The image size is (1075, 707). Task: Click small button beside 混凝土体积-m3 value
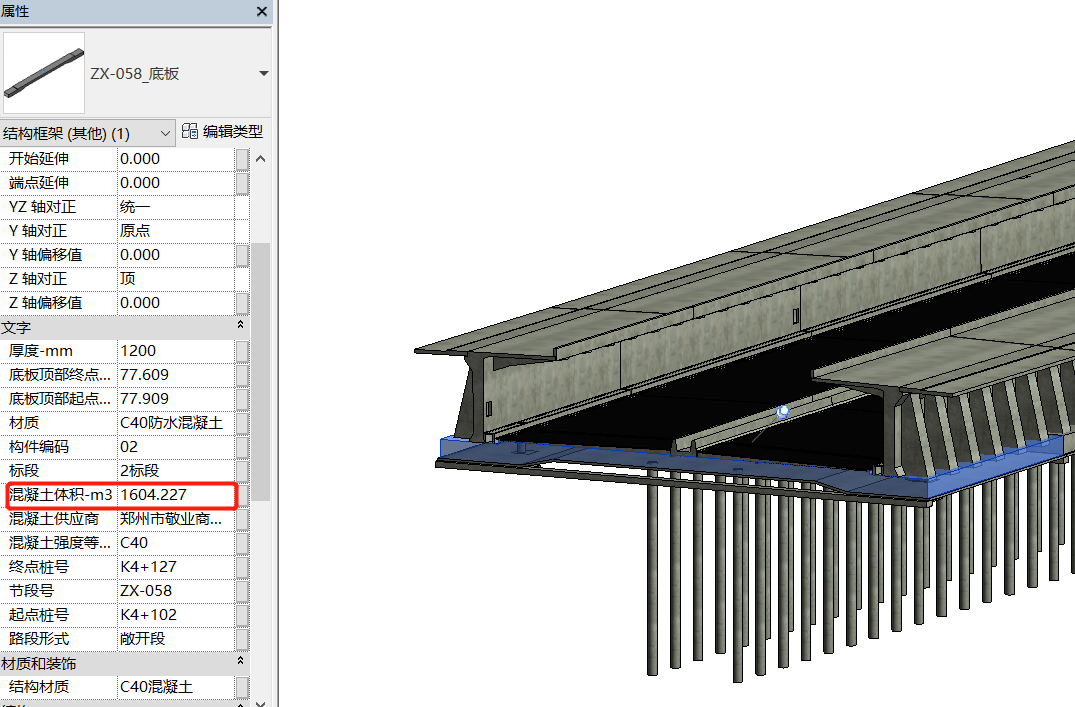click(242, 495)
